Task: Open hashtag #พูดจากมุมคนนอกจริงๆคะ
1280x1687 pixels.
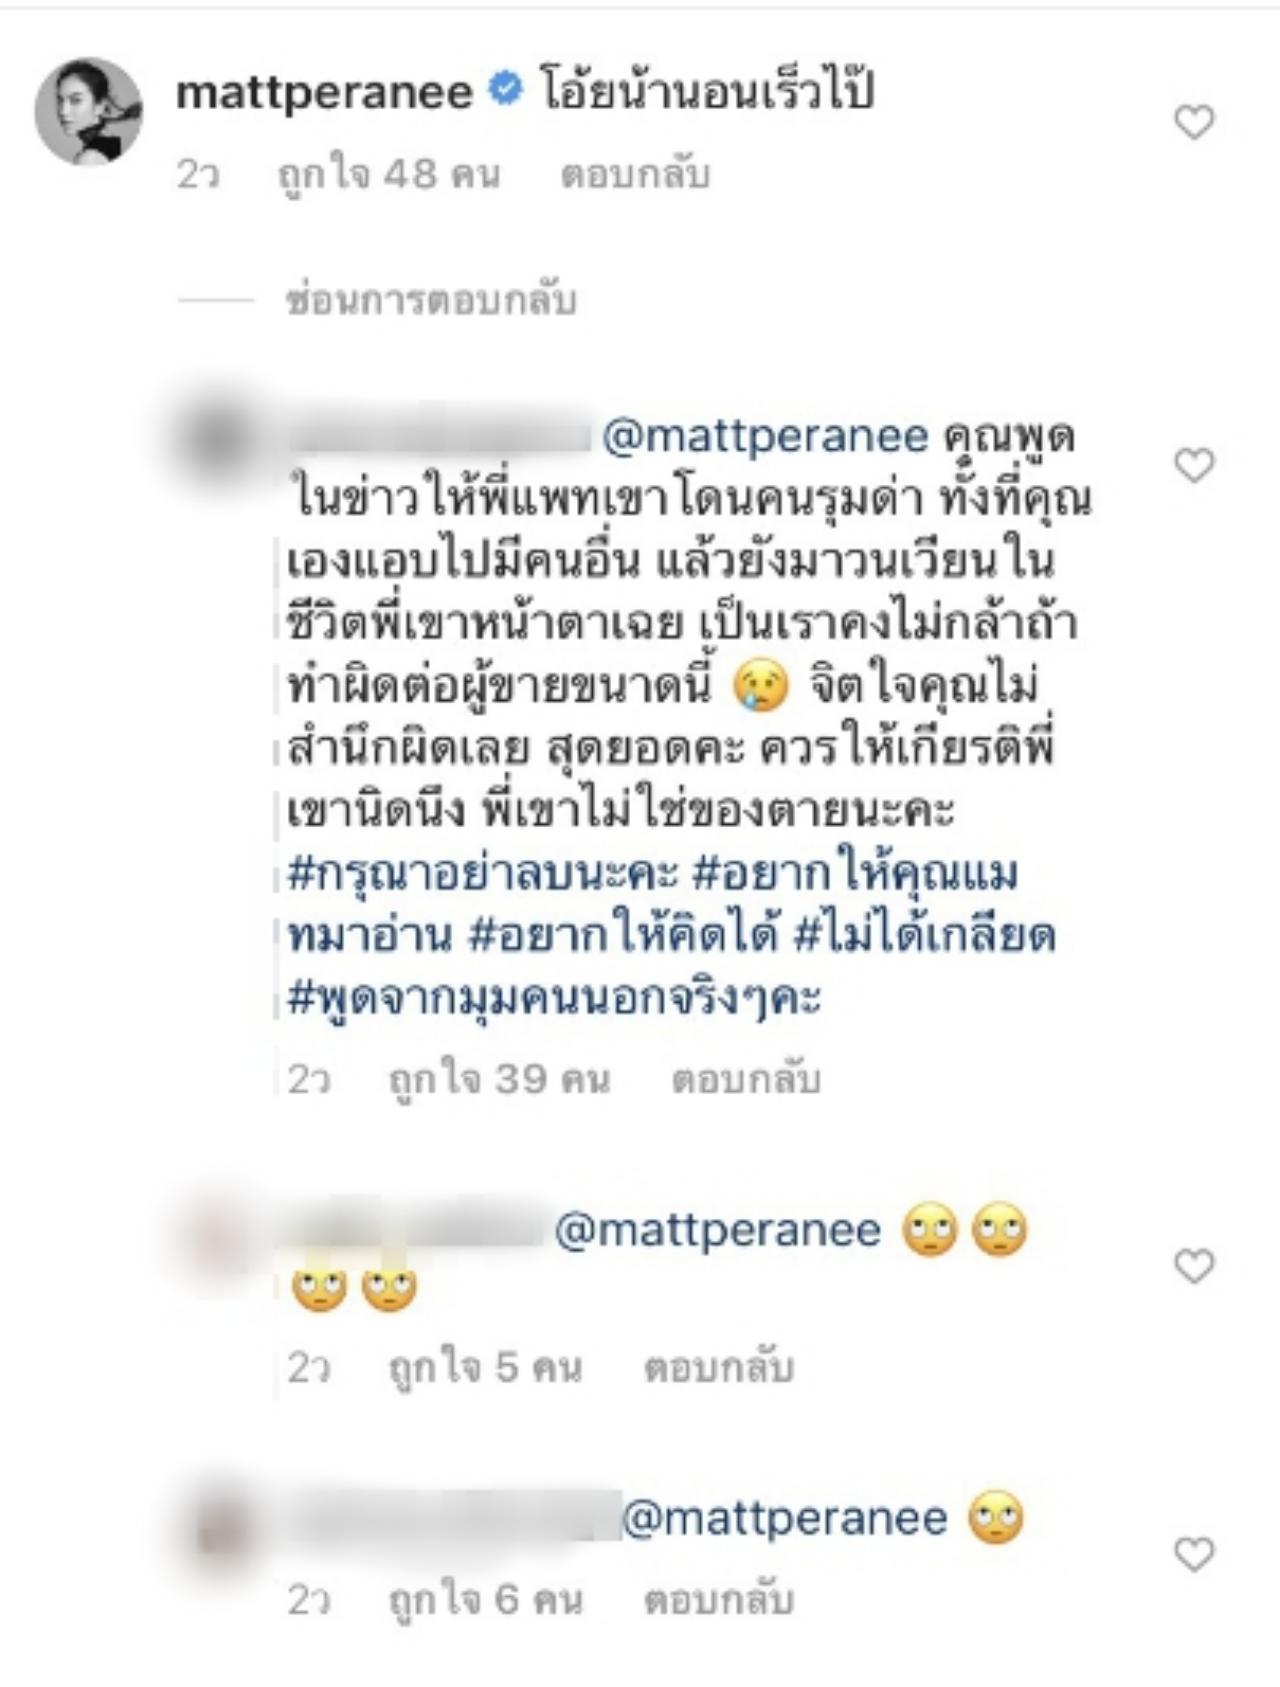Action: click(554, 998)
